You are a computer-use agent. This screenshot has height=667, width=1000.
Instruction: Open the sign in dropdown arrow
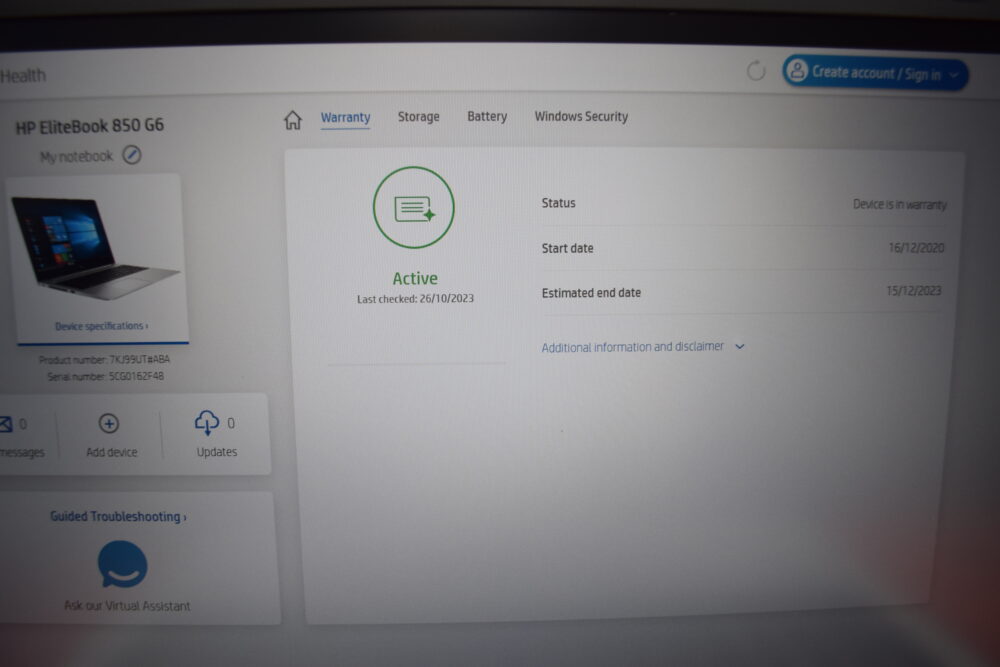954,75
